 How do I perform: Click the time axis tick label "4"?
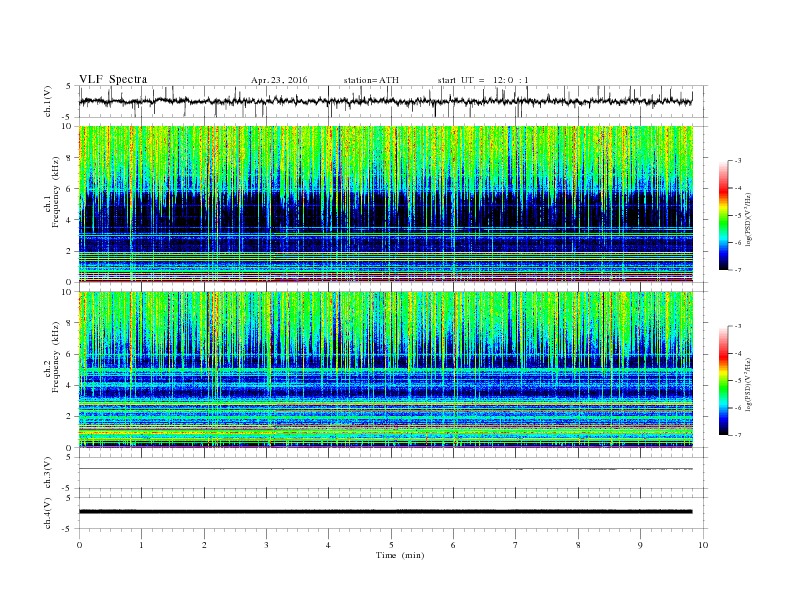(328, 545)
